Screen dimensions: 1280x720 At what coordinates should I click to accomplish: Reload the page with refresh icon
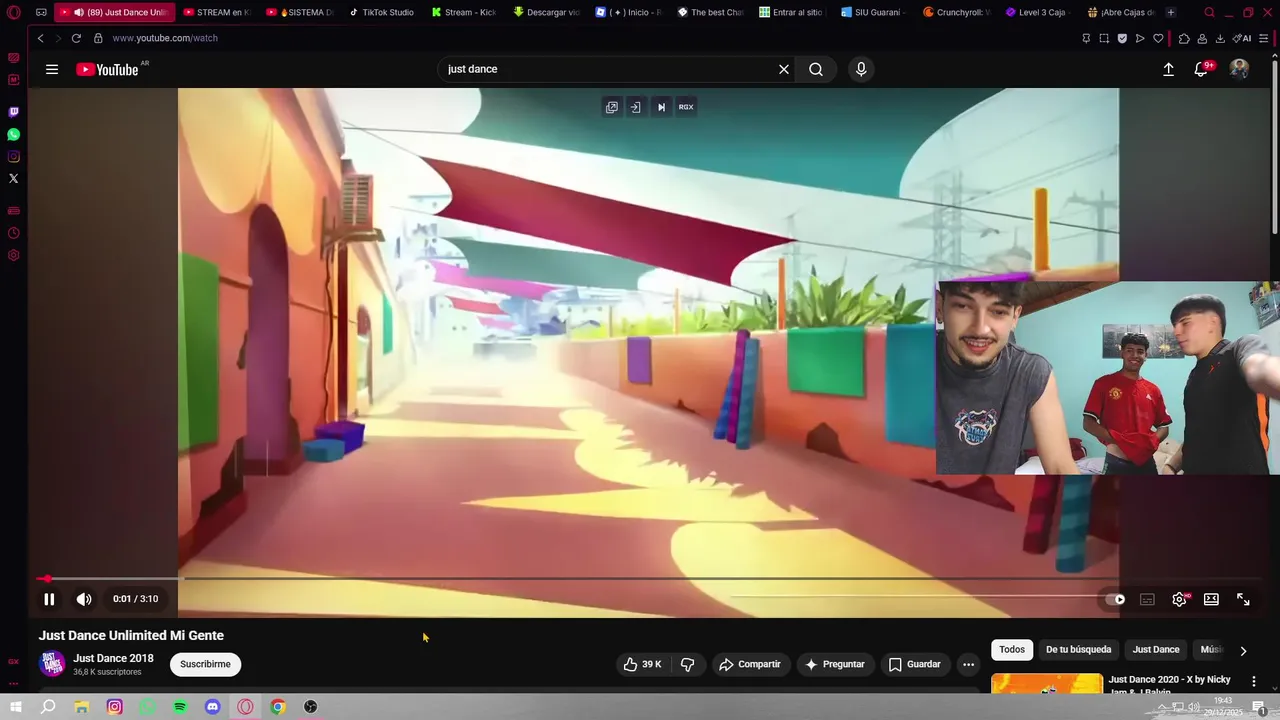click(x=76, y=38)
